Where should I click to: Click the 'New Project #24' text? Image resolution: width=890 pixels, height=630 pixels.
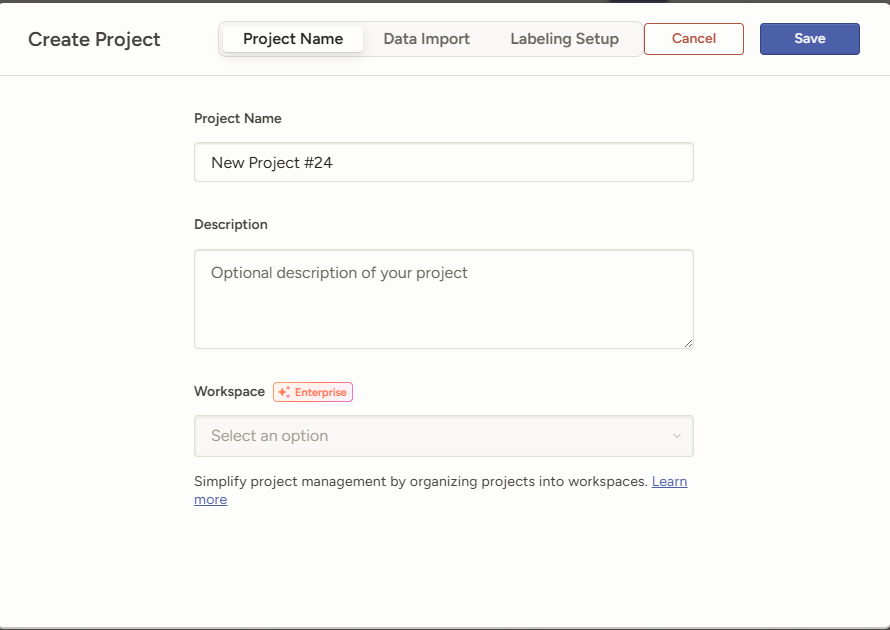271,162
